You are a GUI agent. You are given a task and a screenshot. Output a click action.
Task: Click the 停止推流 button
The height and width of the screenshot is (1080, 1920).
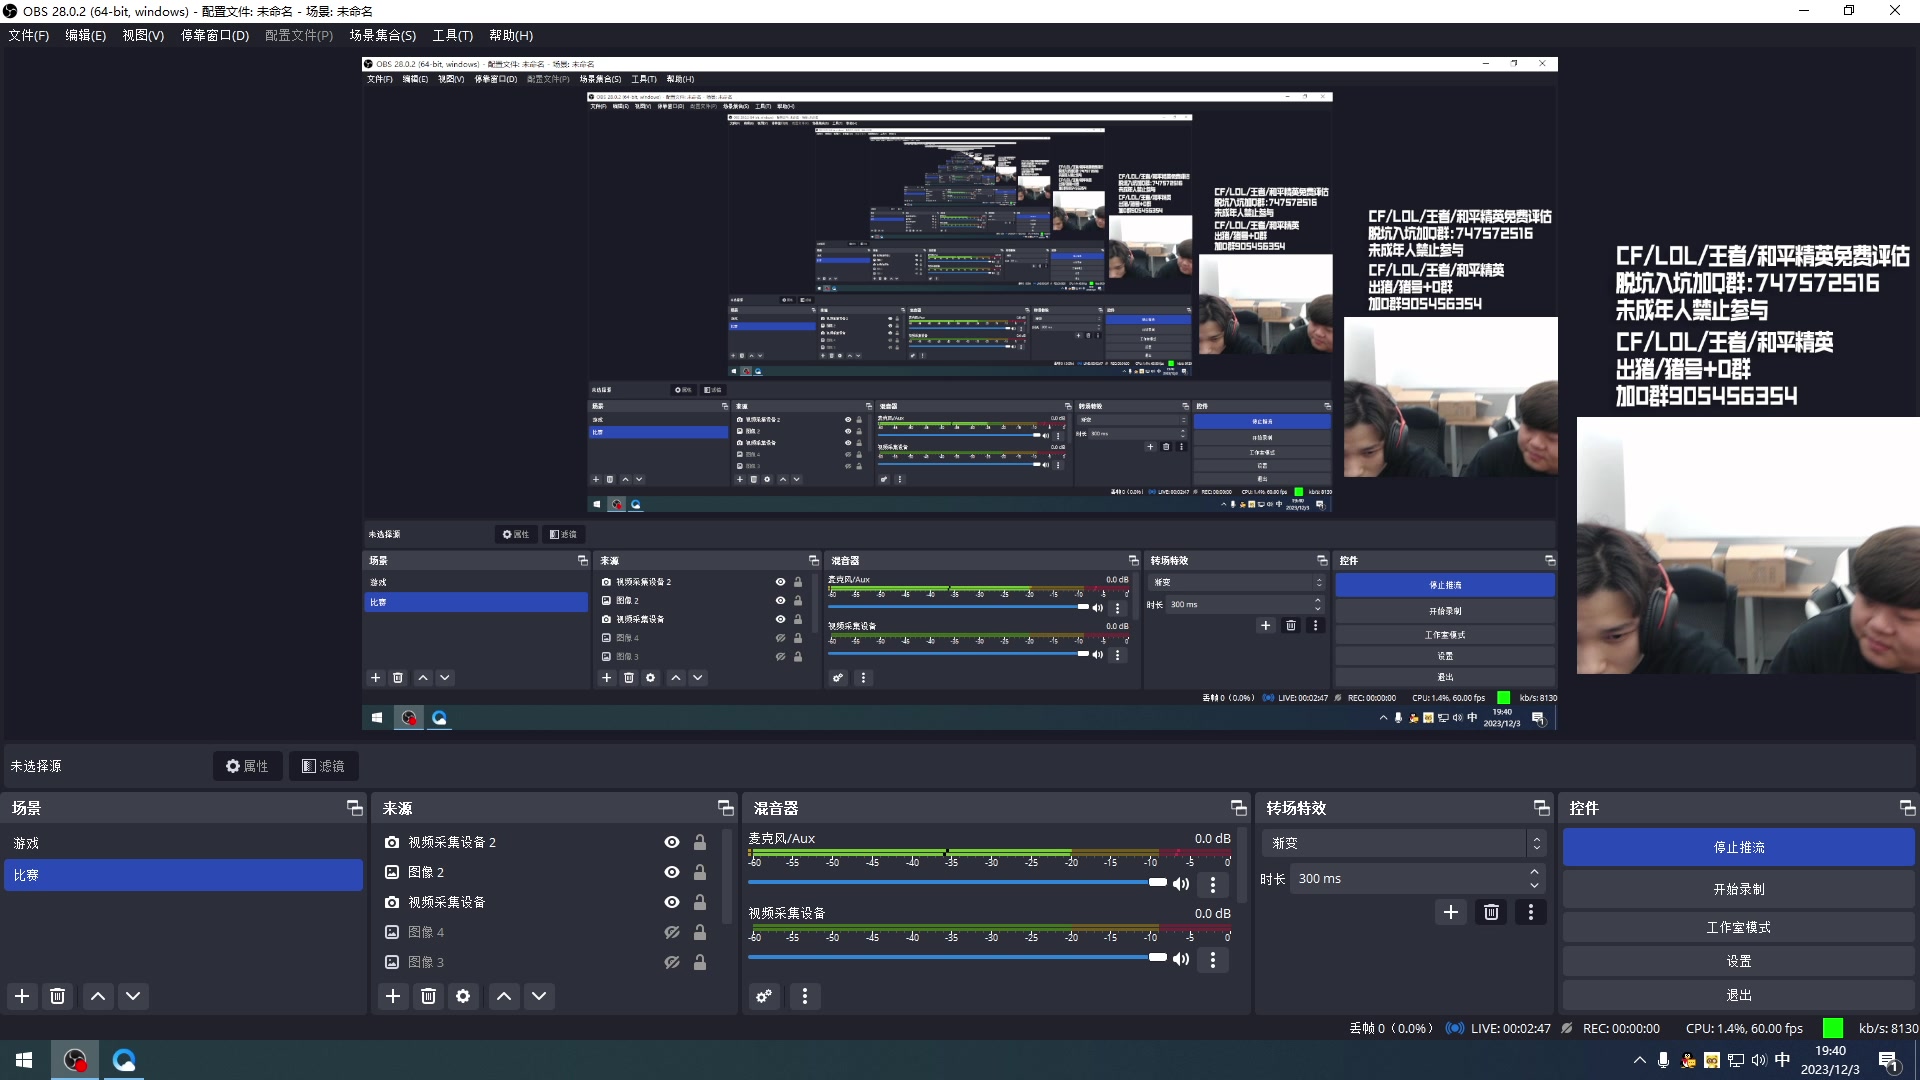[1738, 847]
